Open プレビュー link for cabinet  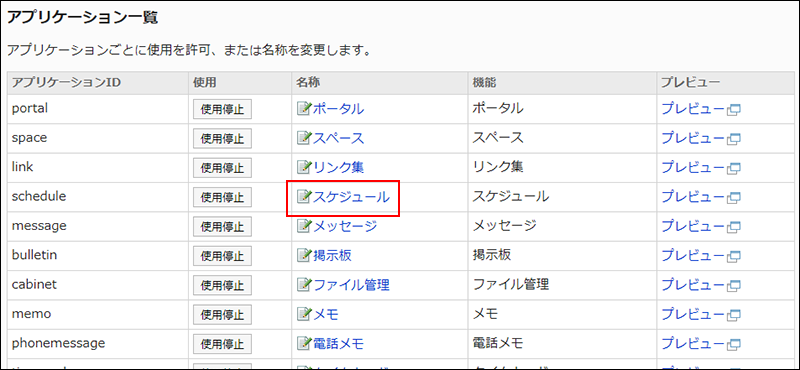click(693, 284)
